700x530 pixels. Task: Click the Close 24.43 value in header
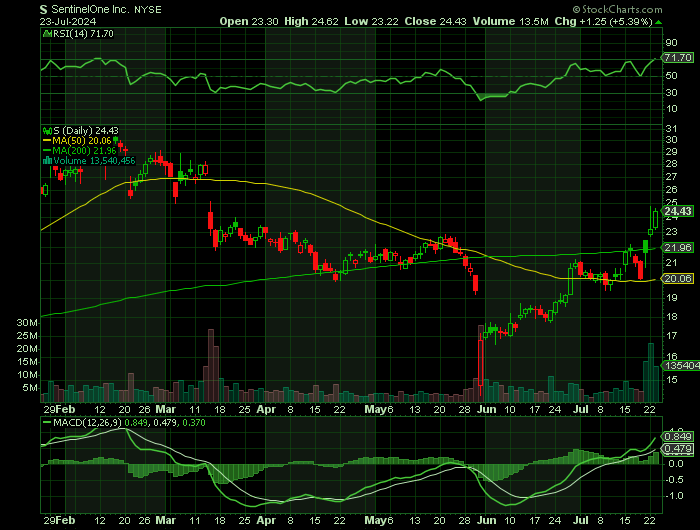point(436,21)
